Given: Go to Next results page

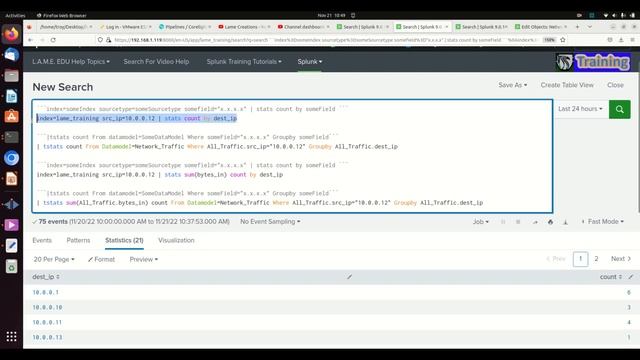Looking at the screenshot, I should click(621, 259).
